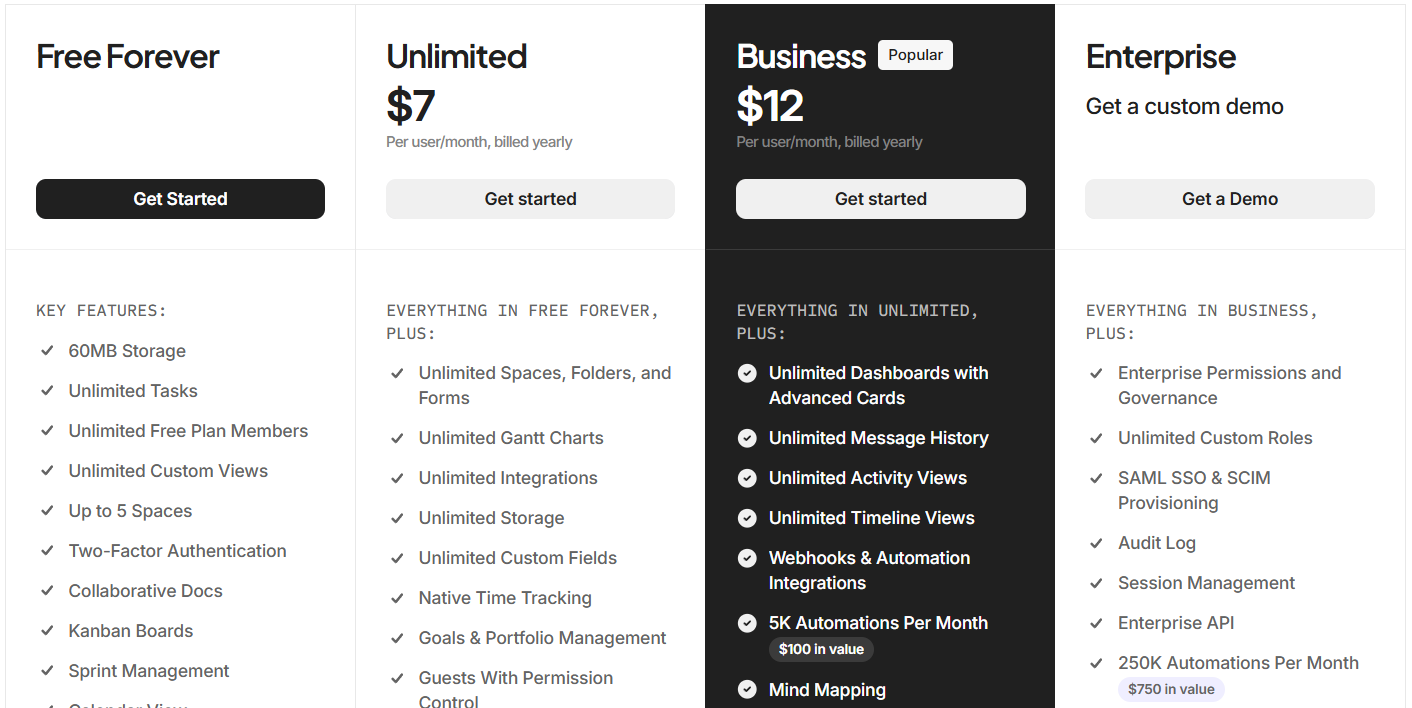This screenshot has width=1412, height=708.
Task: Click the checkmark beside 60MB Storage
Action: click(47, 351)
